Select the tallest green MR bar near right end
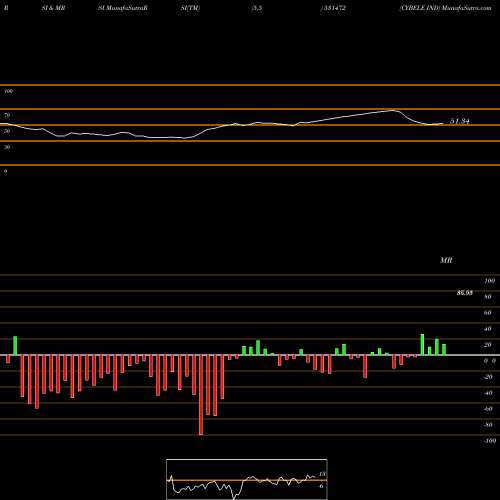The height and width of the screenshot is (500, 500). click(422, 344)
